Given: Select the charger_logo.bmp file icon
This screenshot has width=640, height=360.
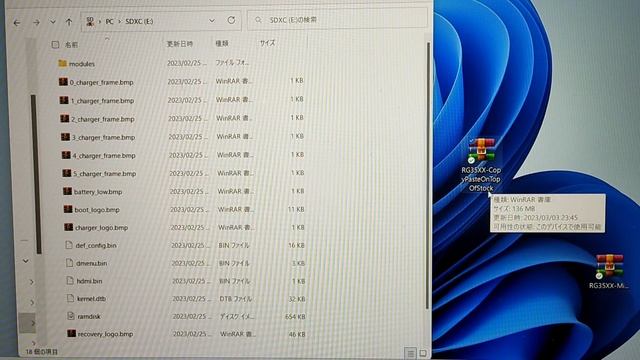Looking at the screenshot, I should pyautogui.click(x=69, y=227).
